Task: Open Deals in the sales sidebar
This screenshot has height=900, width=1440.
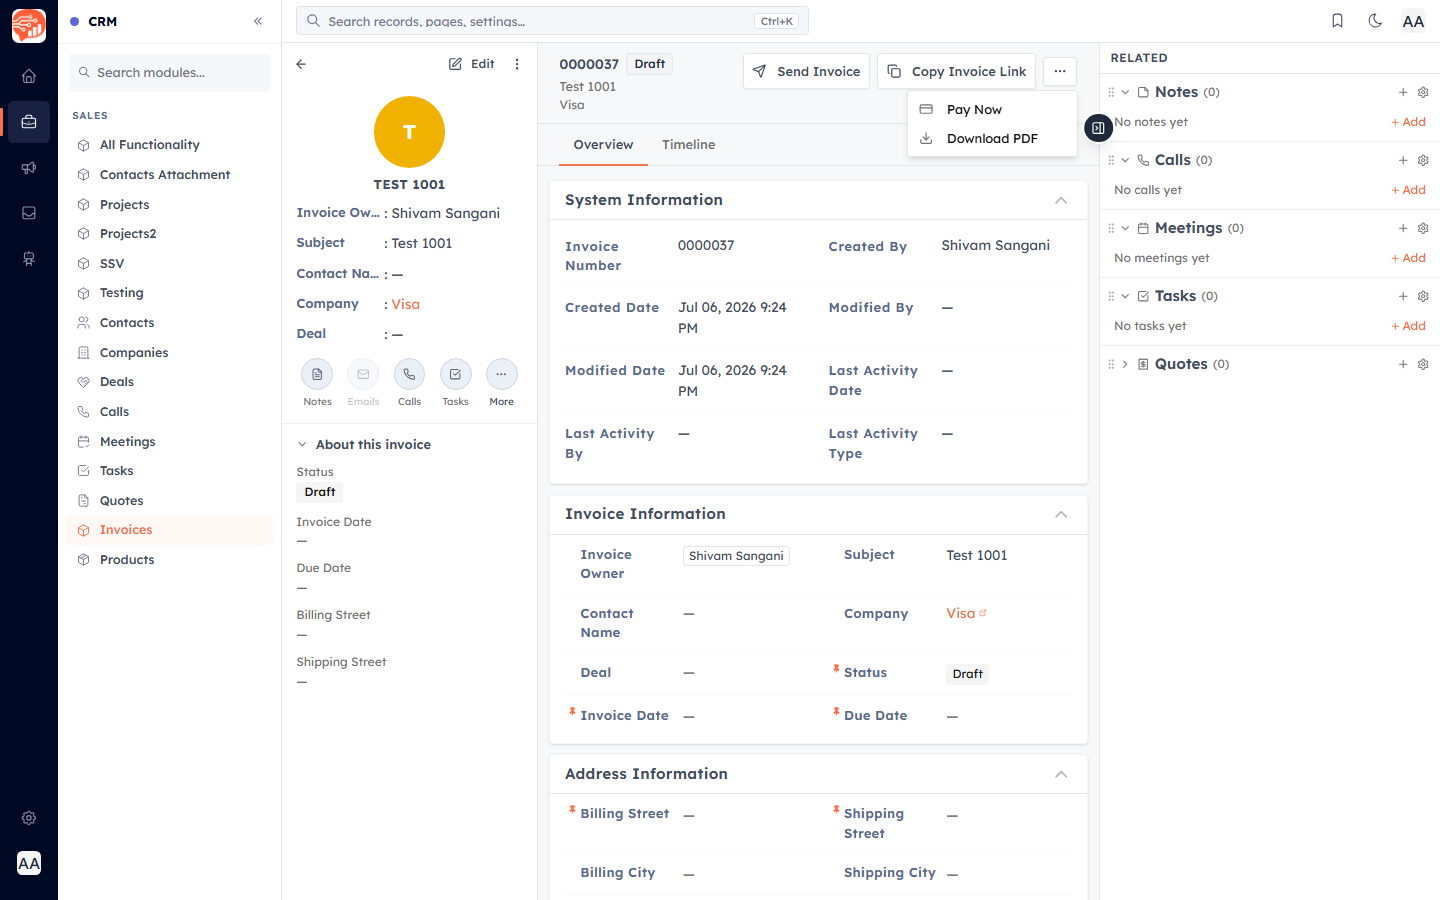Action: coord(170,382)
